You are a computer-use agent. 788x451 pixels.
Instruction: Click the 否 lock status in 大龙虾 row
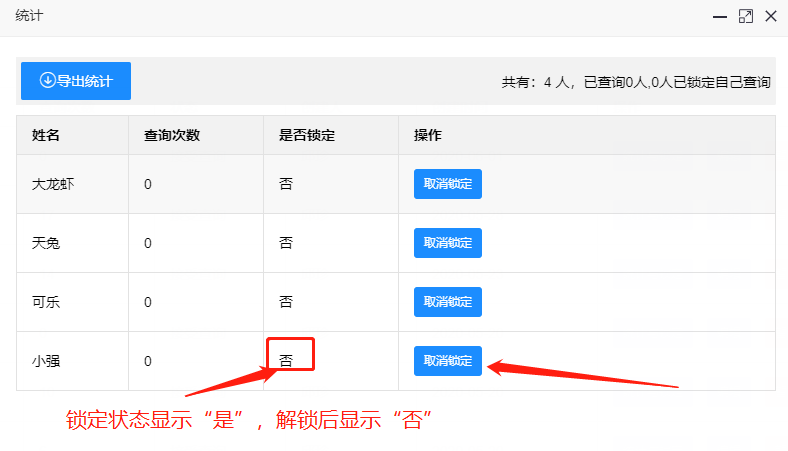(x=286, y=184)
